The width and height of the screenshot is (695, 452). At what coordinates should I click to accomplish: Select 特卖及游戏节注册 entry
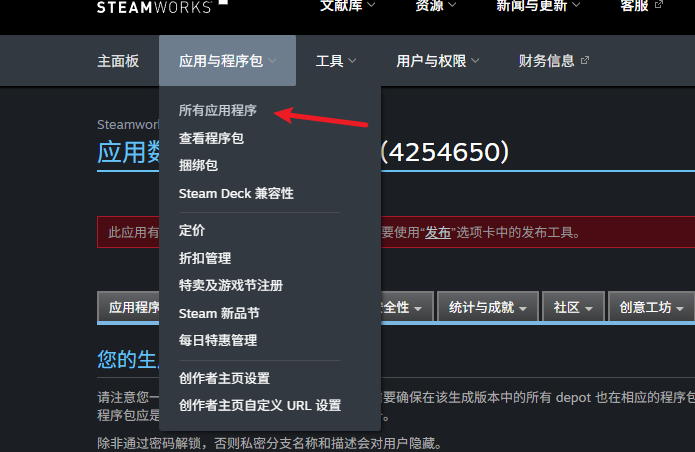click(x=231, y=285)
